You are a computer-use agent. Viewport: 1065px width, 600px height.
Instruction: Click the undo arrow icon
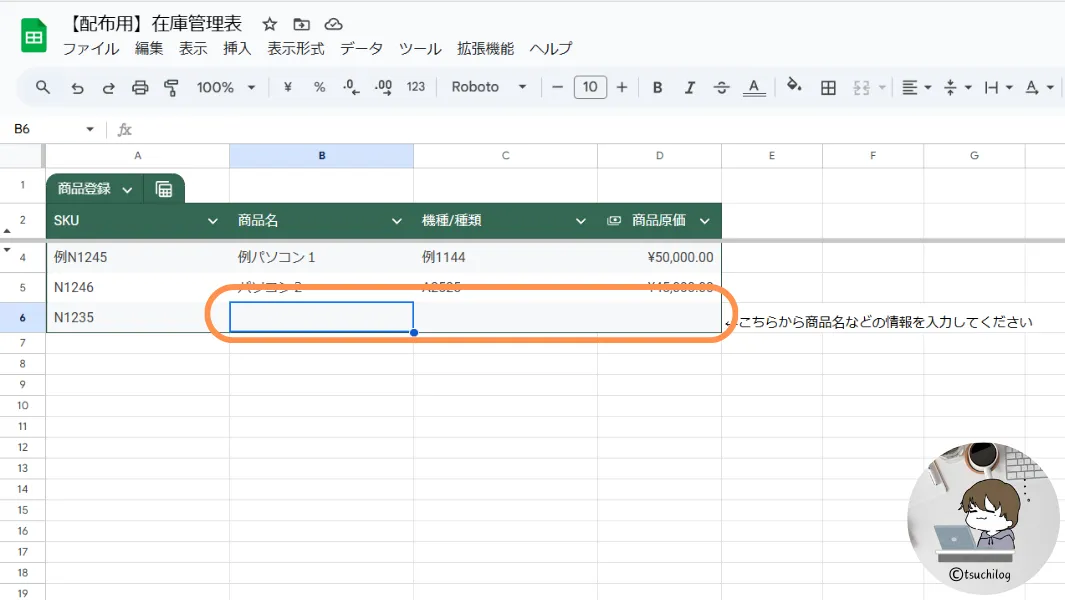[x=77, y=88]
